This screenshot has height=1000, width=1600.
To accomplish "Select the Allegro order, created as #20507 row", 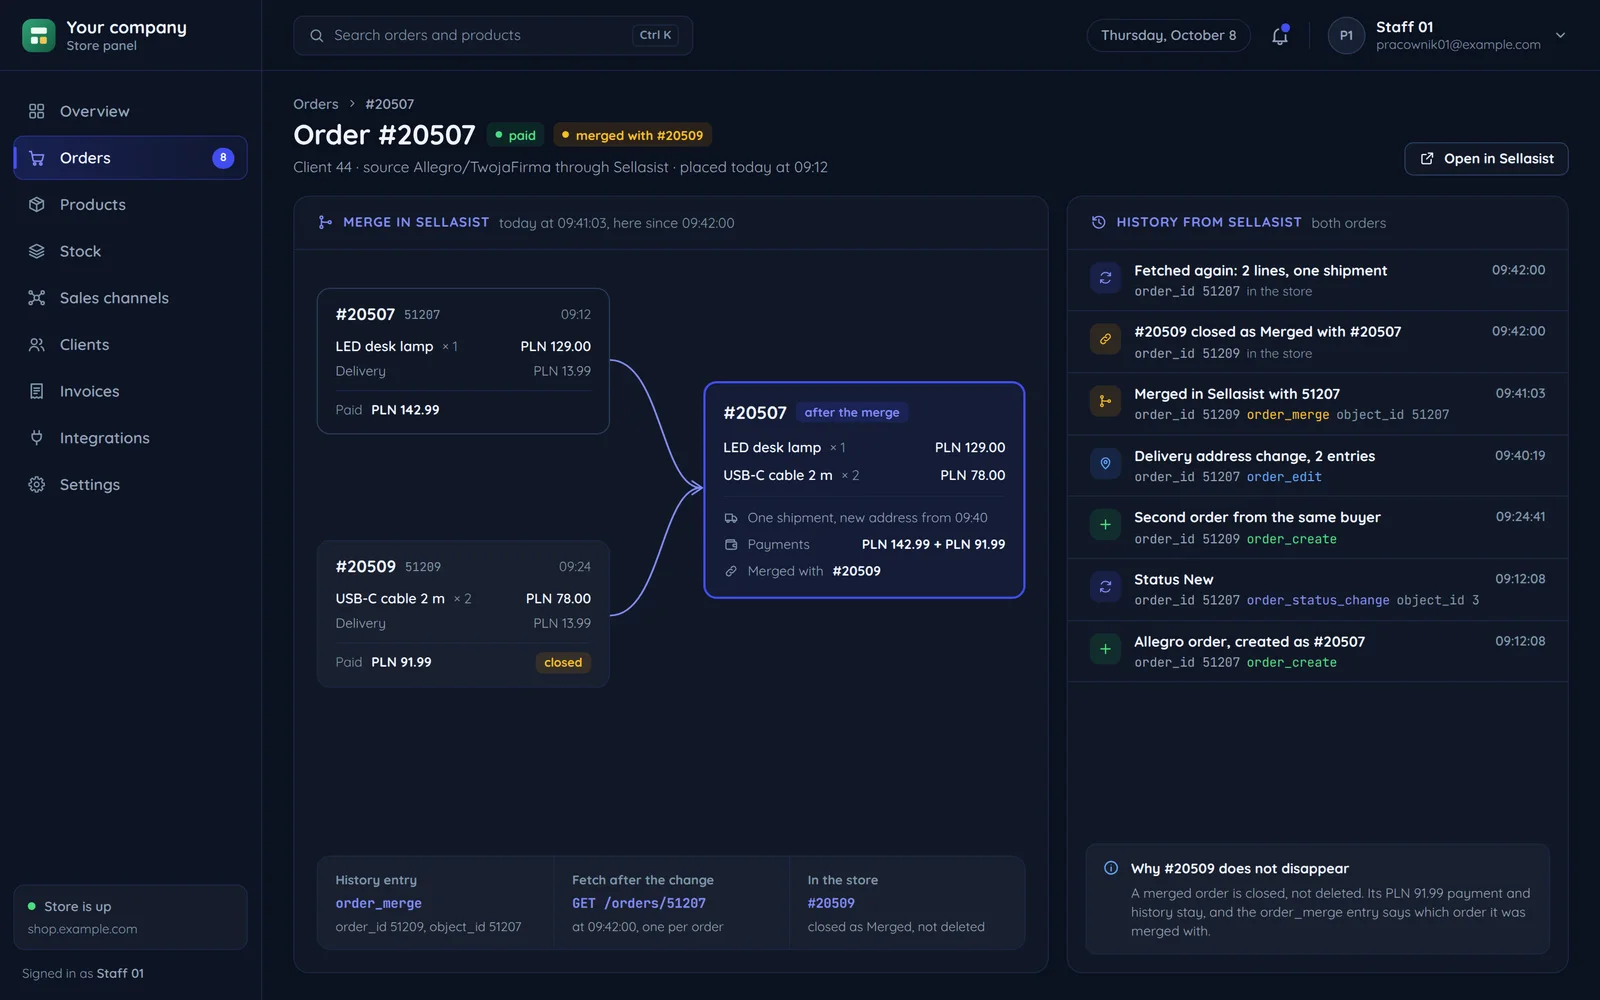I will click(1317, 651).
